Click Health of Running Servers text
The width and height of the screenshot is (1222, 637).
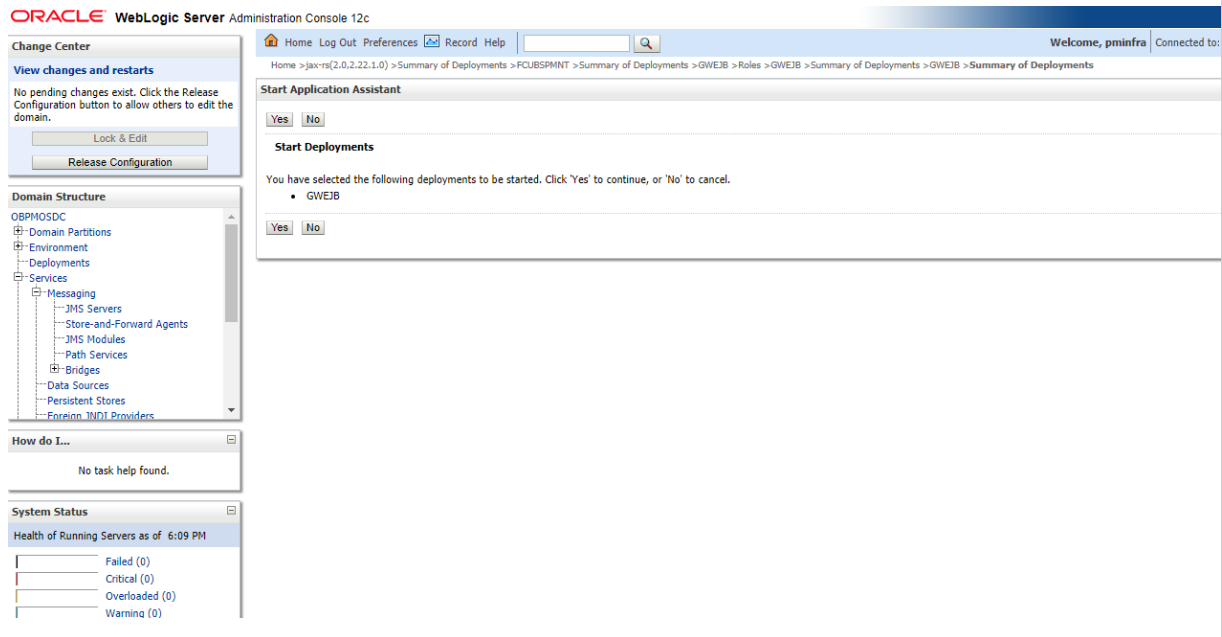click(110, 536)
